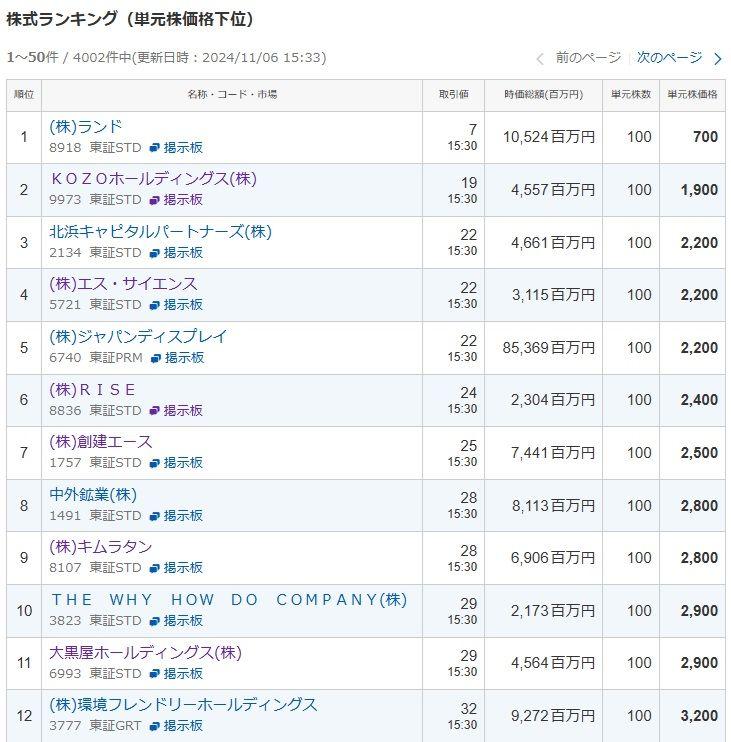The image size is (731, 742).
Task: Click the 単元株価格 column header
Action: (x=693, y=94)
